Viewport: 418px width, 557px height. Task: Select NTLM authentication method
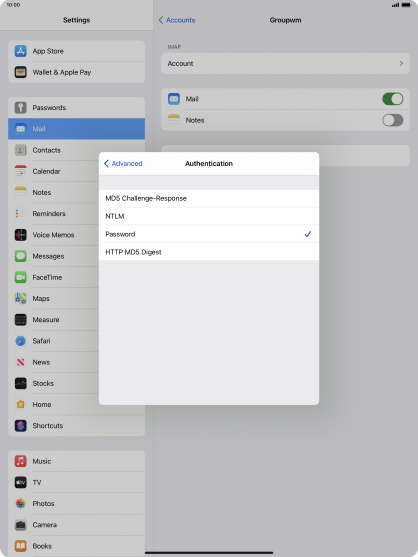tap(209, 216)
